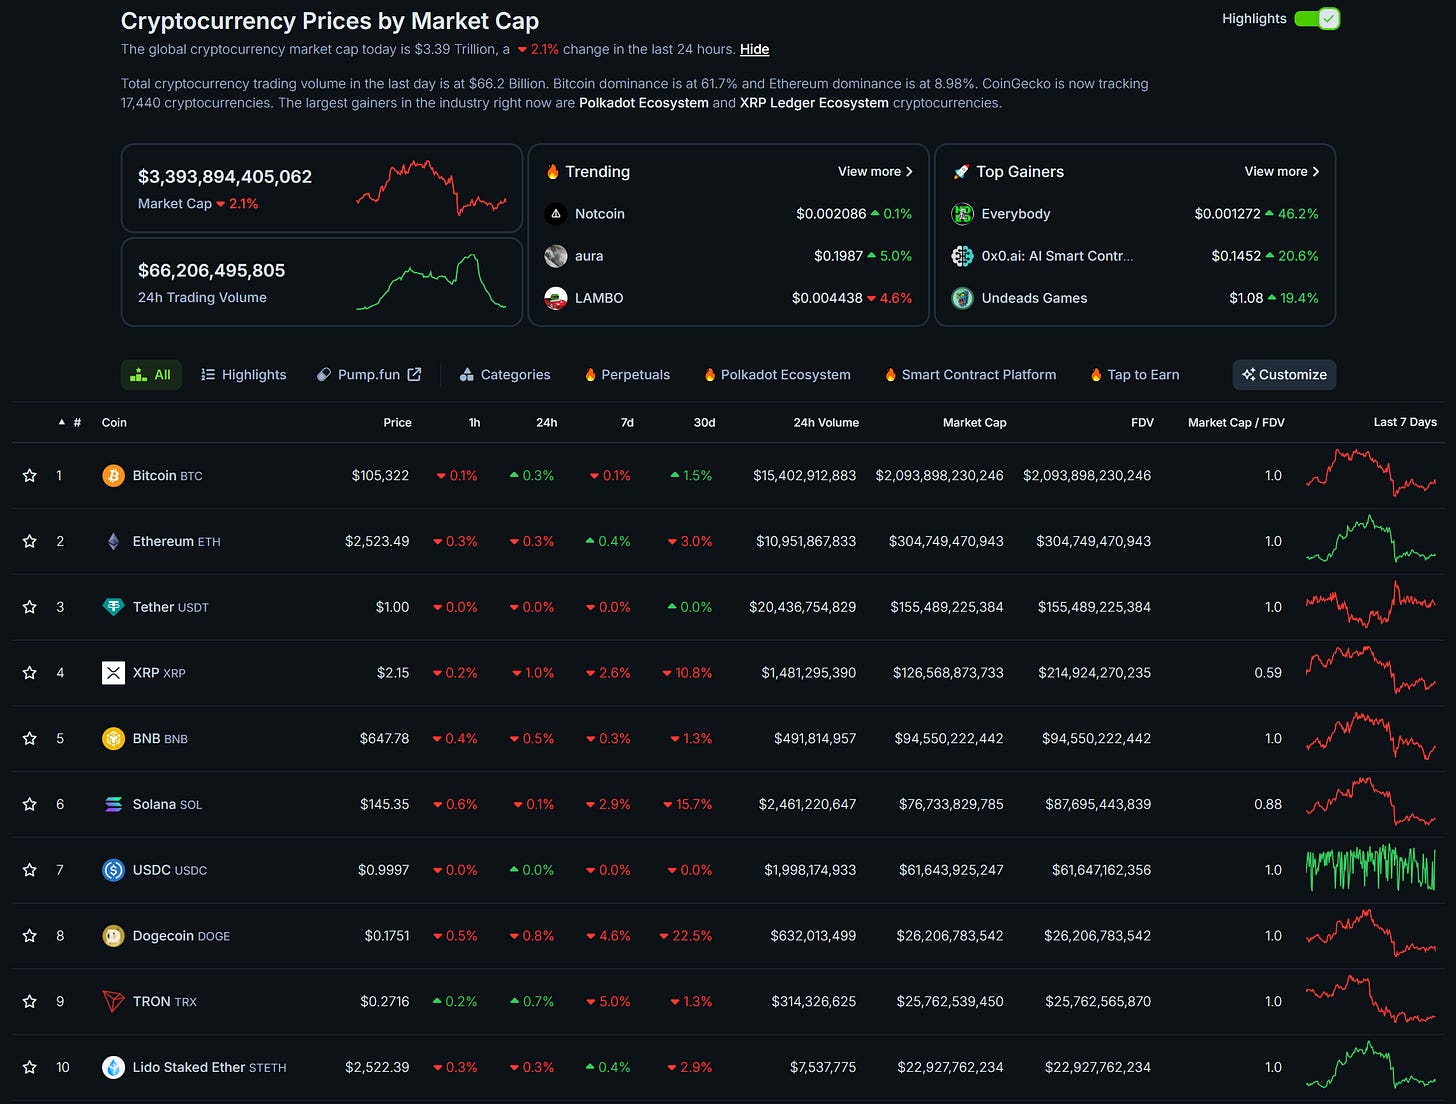Open the Smart Contract Platform tab

tap(970, 375)
